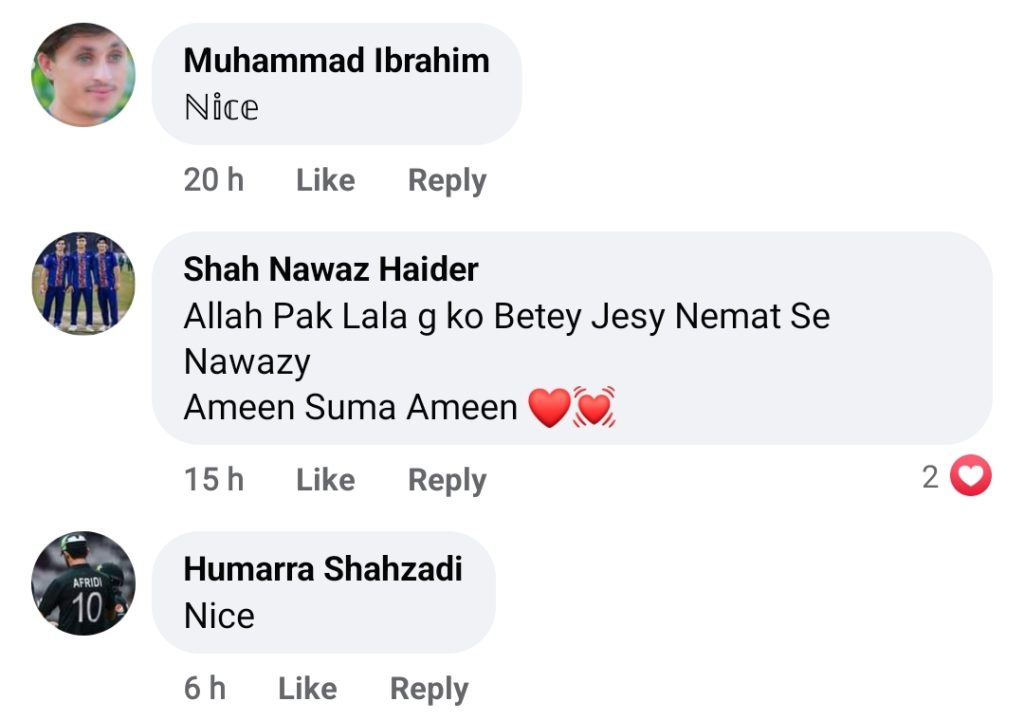Click the 6 h timestamp

point(204,688)
